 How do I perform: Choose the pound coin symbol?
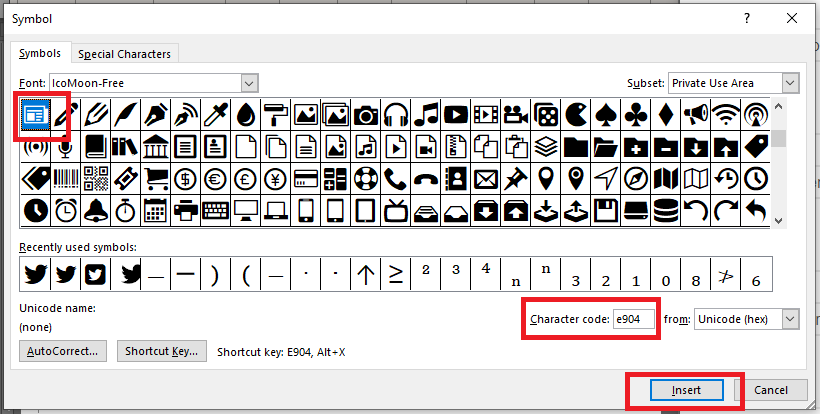pos(246,179)
